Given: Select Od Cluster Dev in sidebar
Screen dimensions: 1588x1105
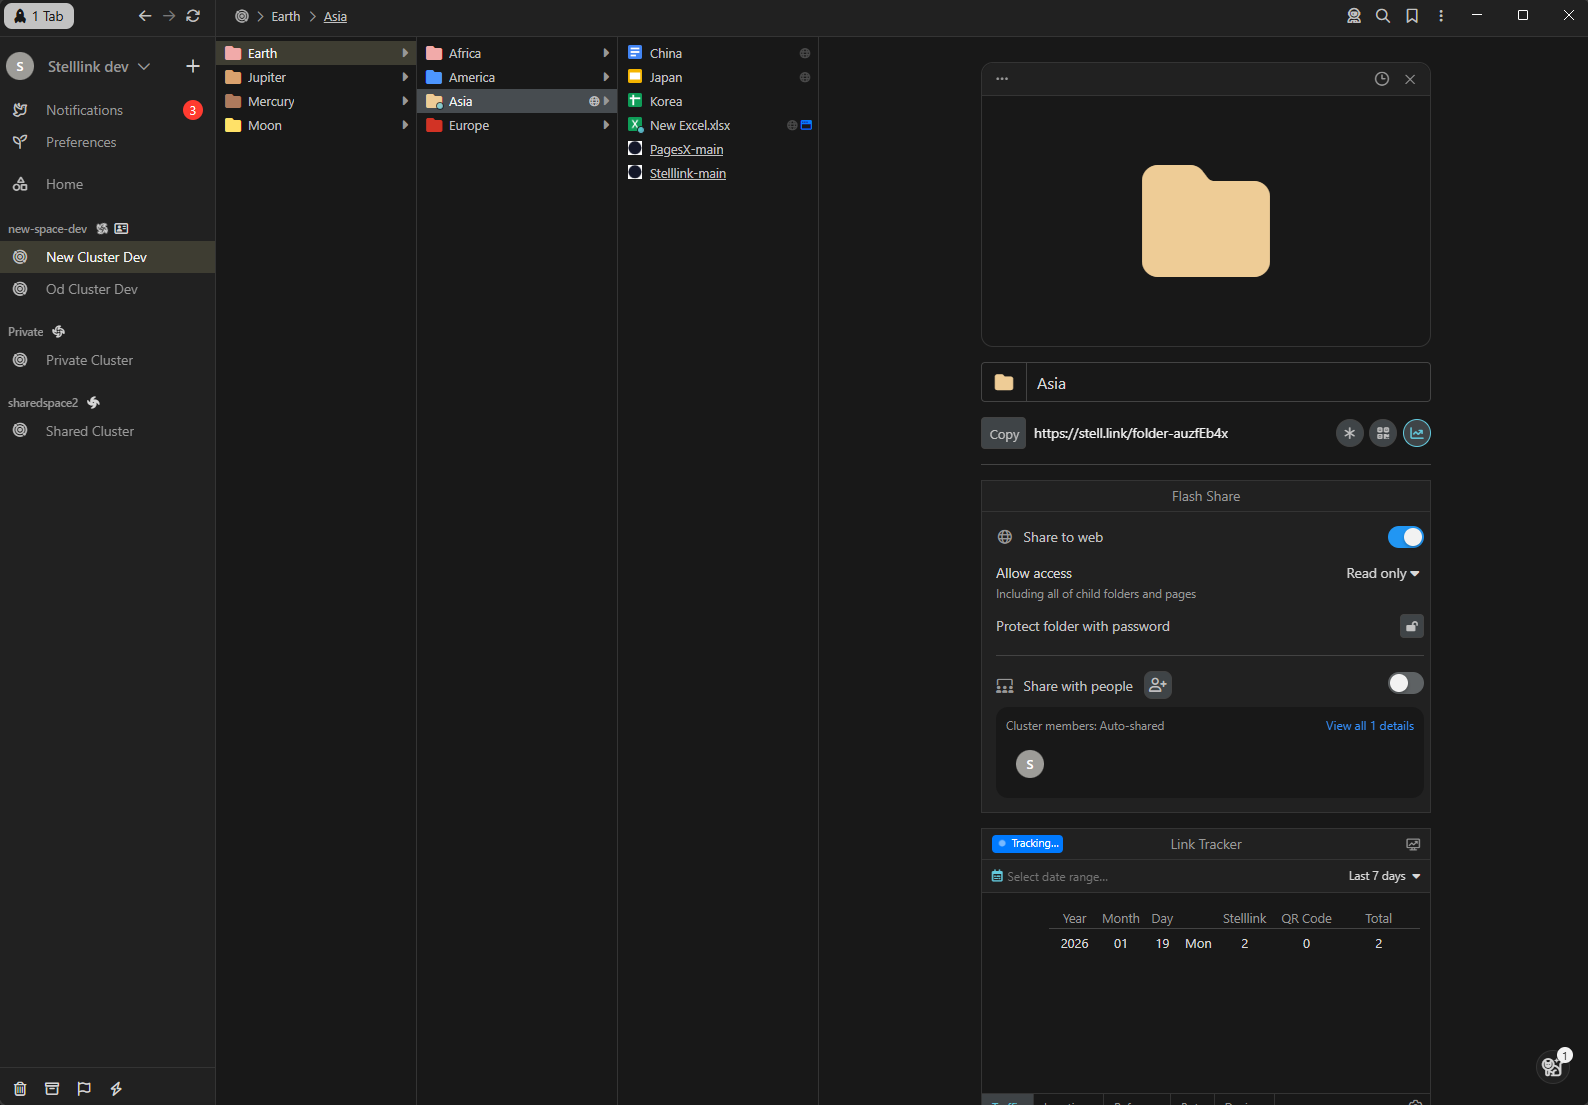Looking at the screenshot, I should pos(92,289).
